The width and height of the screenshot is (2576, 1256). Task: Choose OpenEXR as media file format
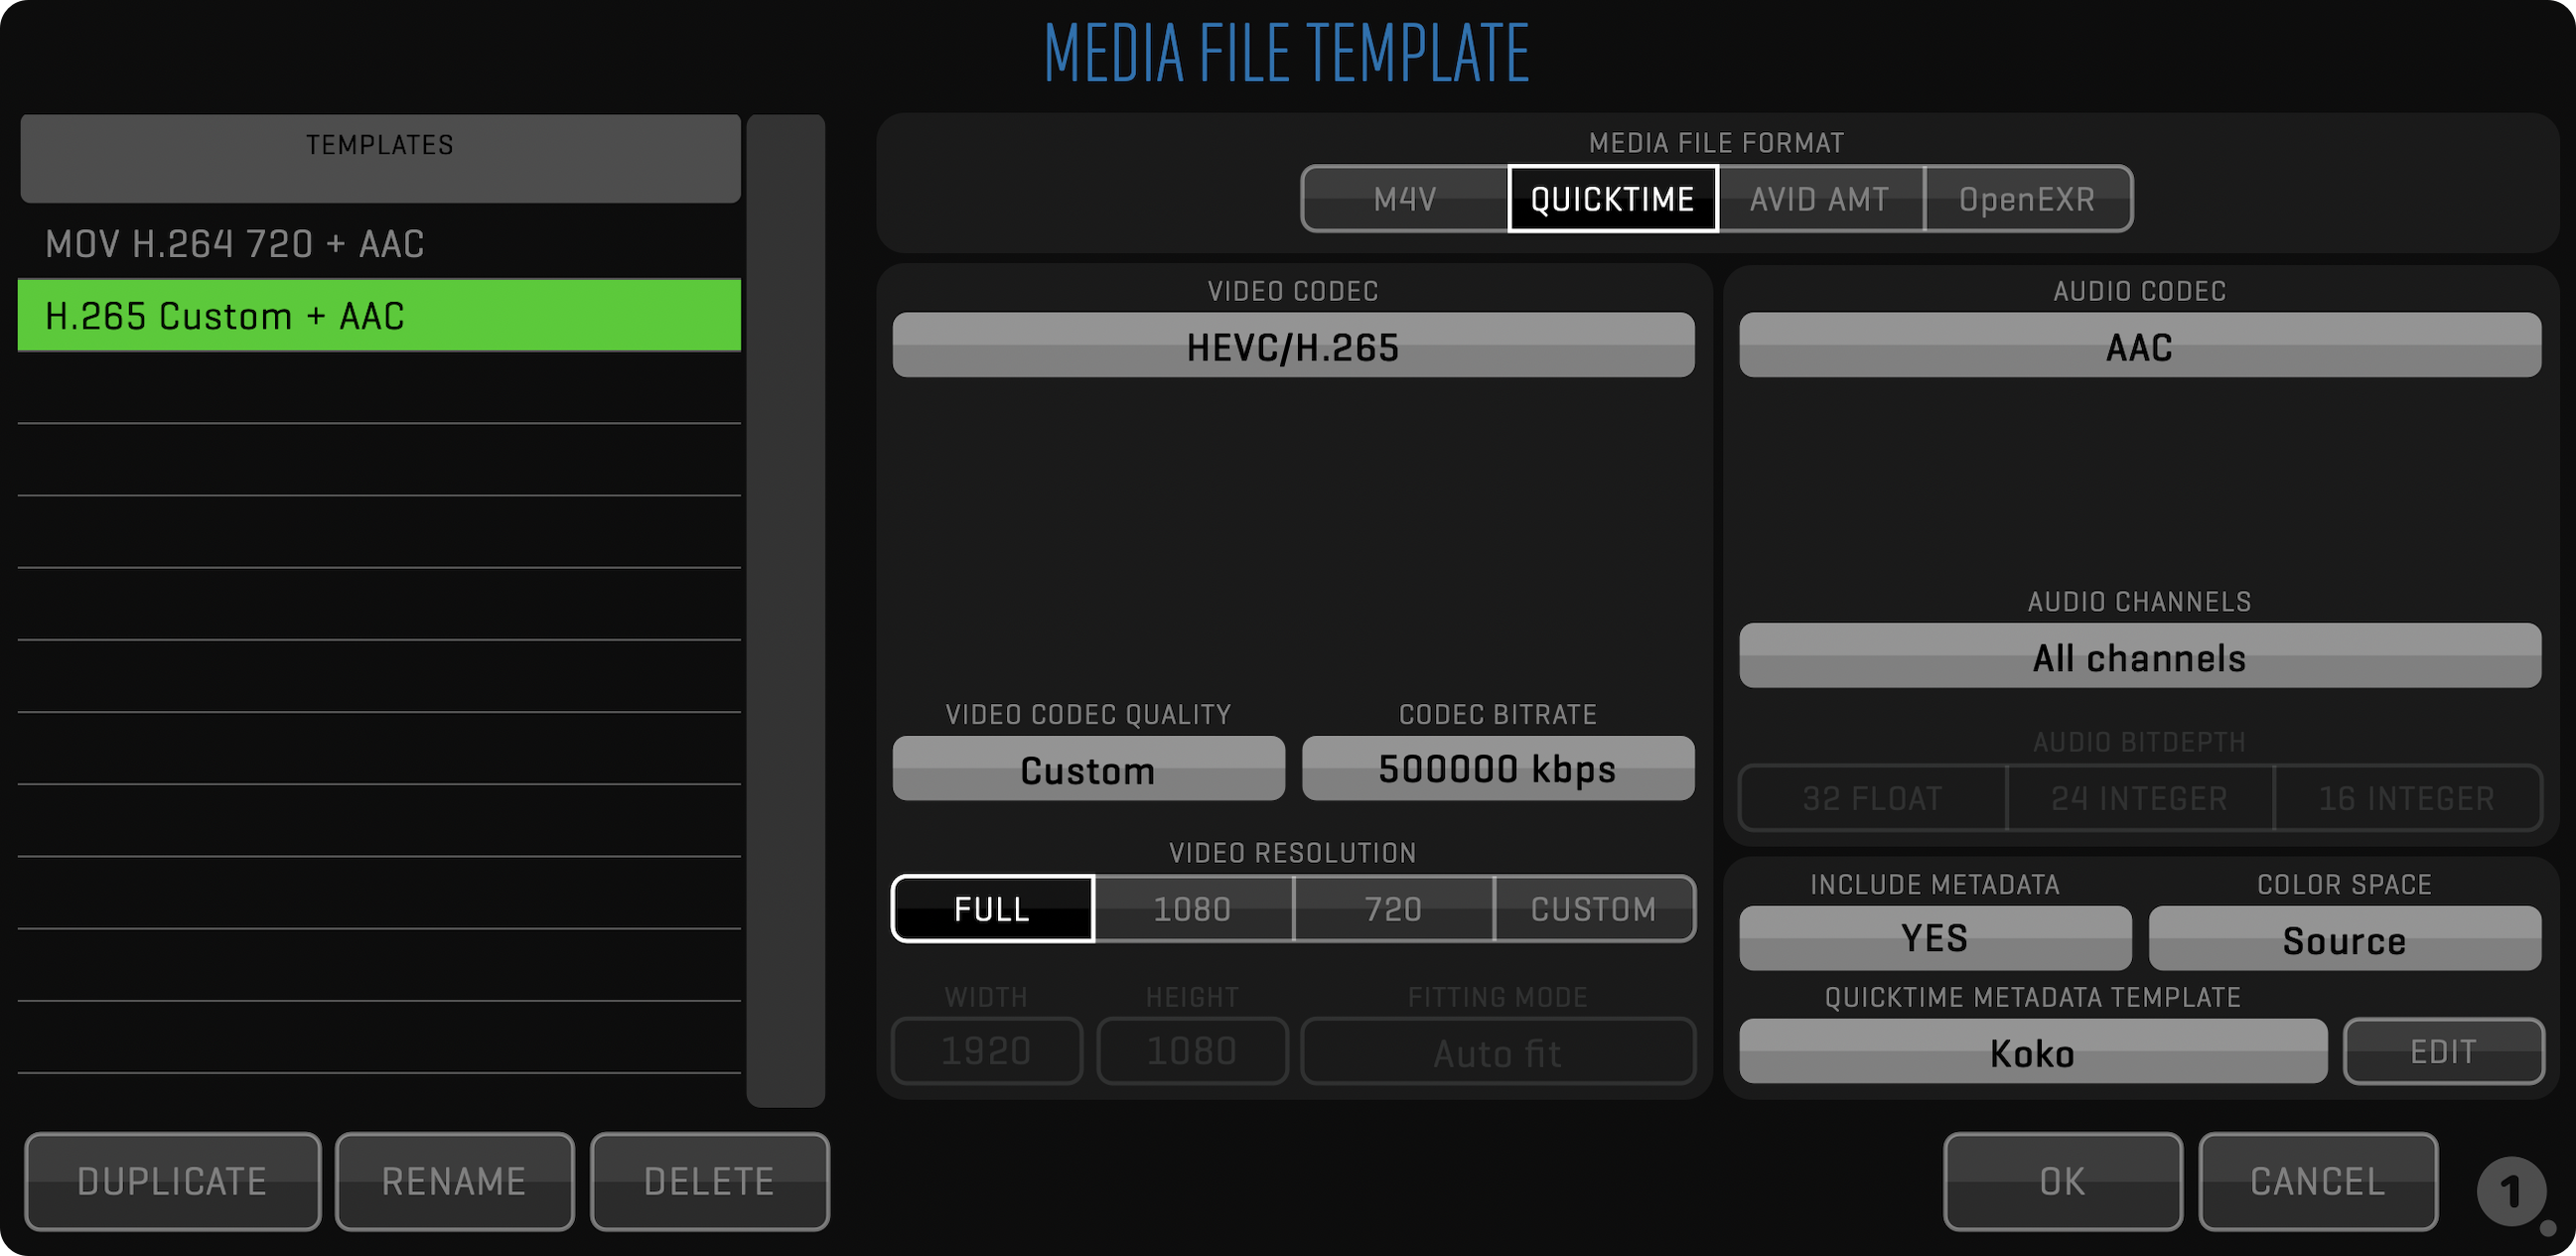(2027, 199)
